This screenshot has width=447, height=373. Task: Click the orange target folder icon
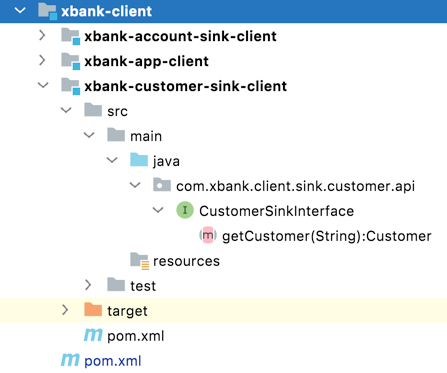pyautogui.click(x=93, y=310)
